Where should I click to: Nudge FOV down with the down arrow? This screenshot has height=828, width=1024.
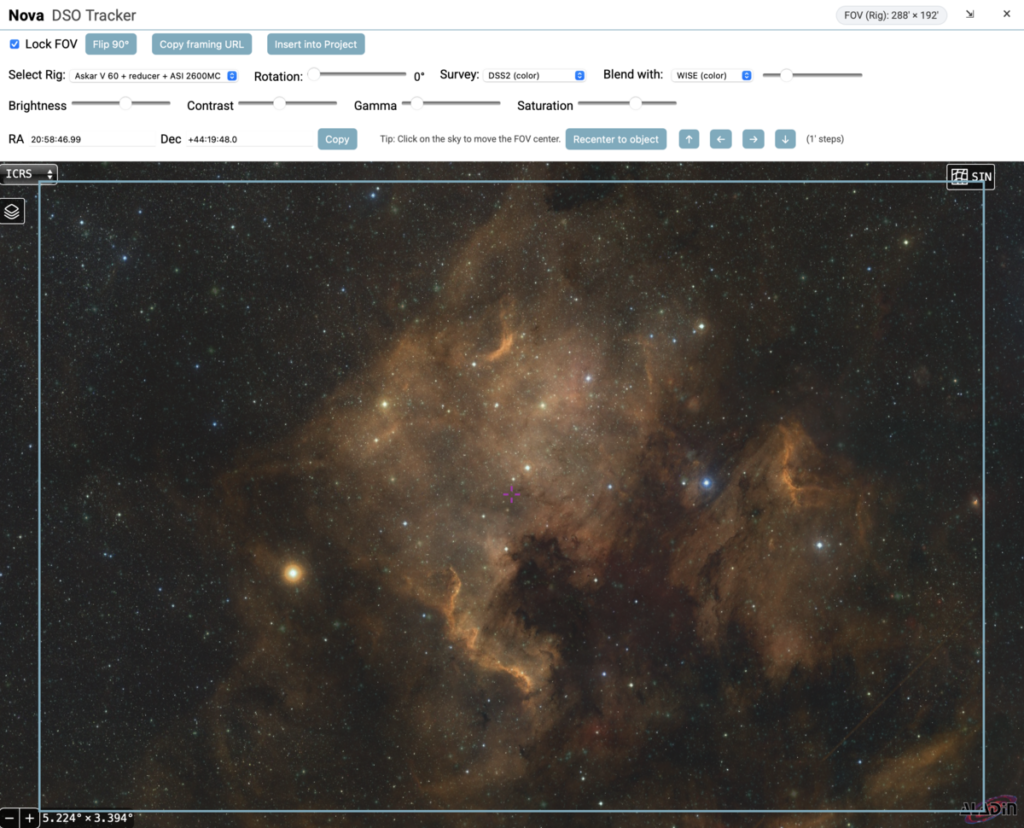click(x=785, y=139)
